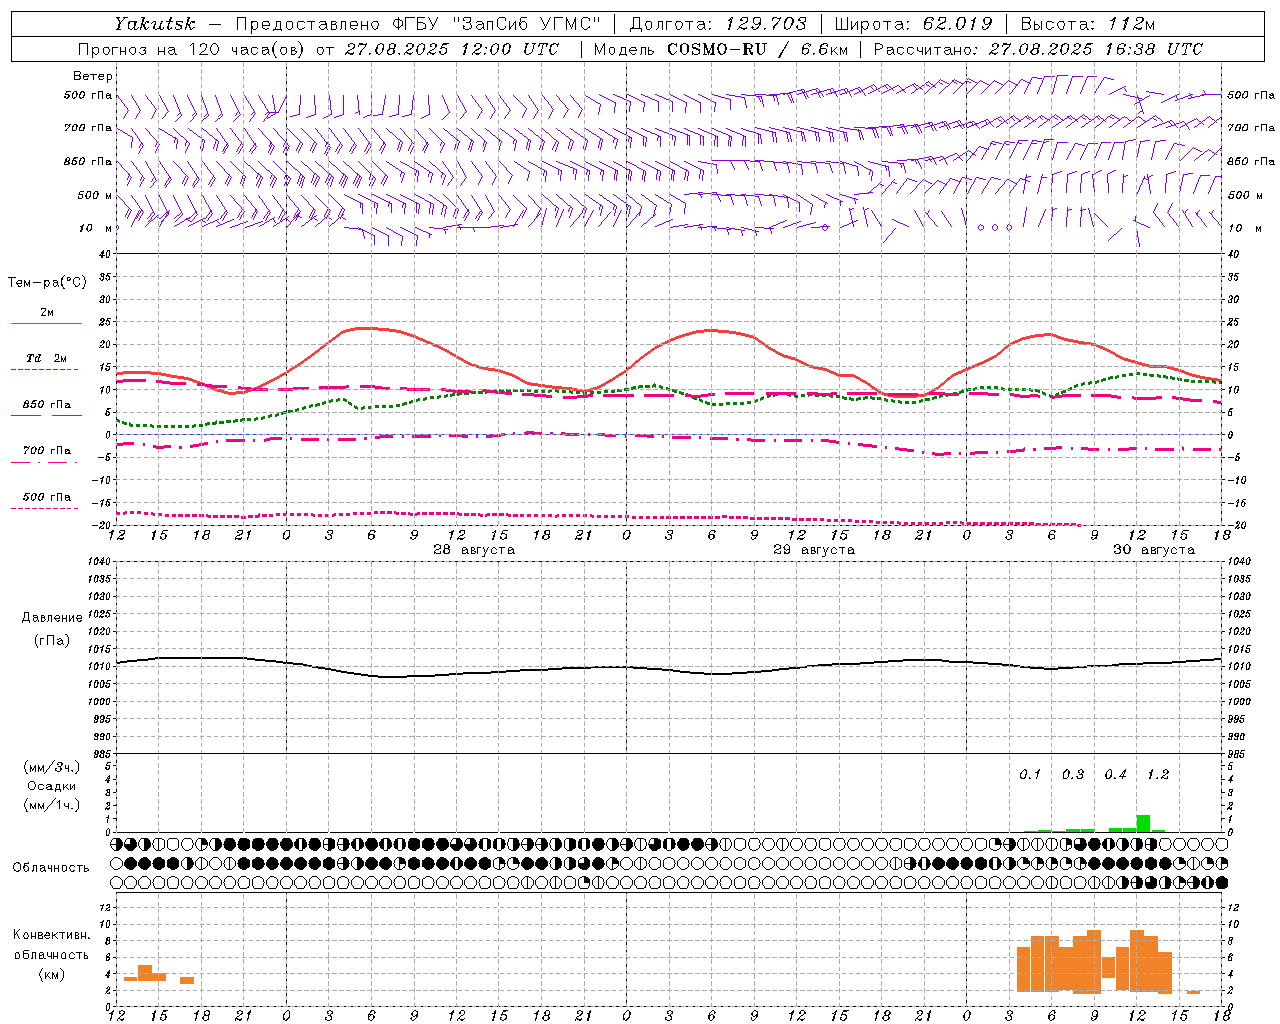Click the Облачность cloudiness label
The width and height of the screenshot is (1280, 1024).
[x=51, y=868]
